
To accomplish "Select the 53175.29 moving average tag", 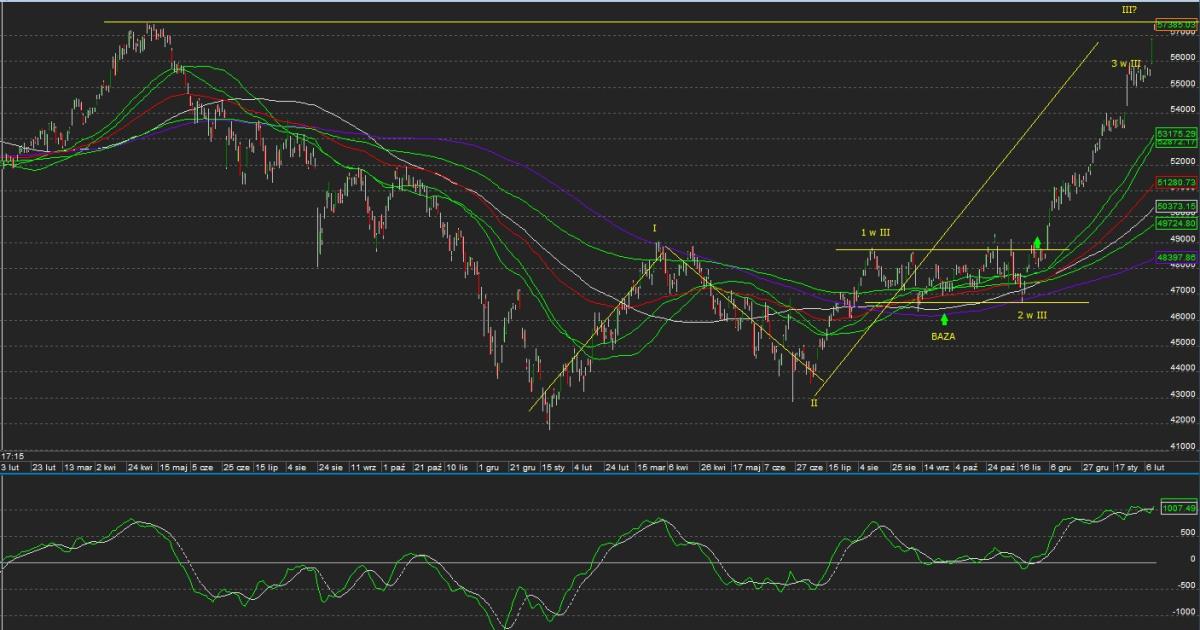I will point(1176,133).
